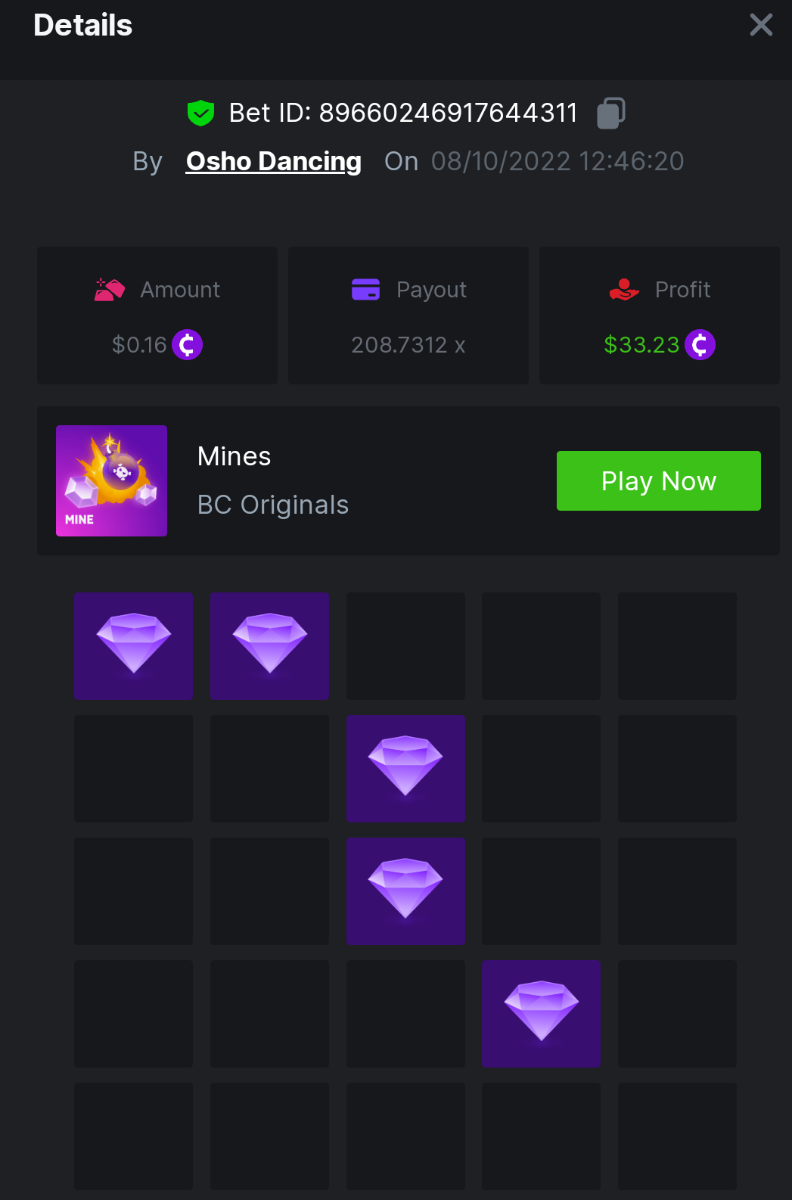Copy the Bet ID with the copy icon

(611, 113)
